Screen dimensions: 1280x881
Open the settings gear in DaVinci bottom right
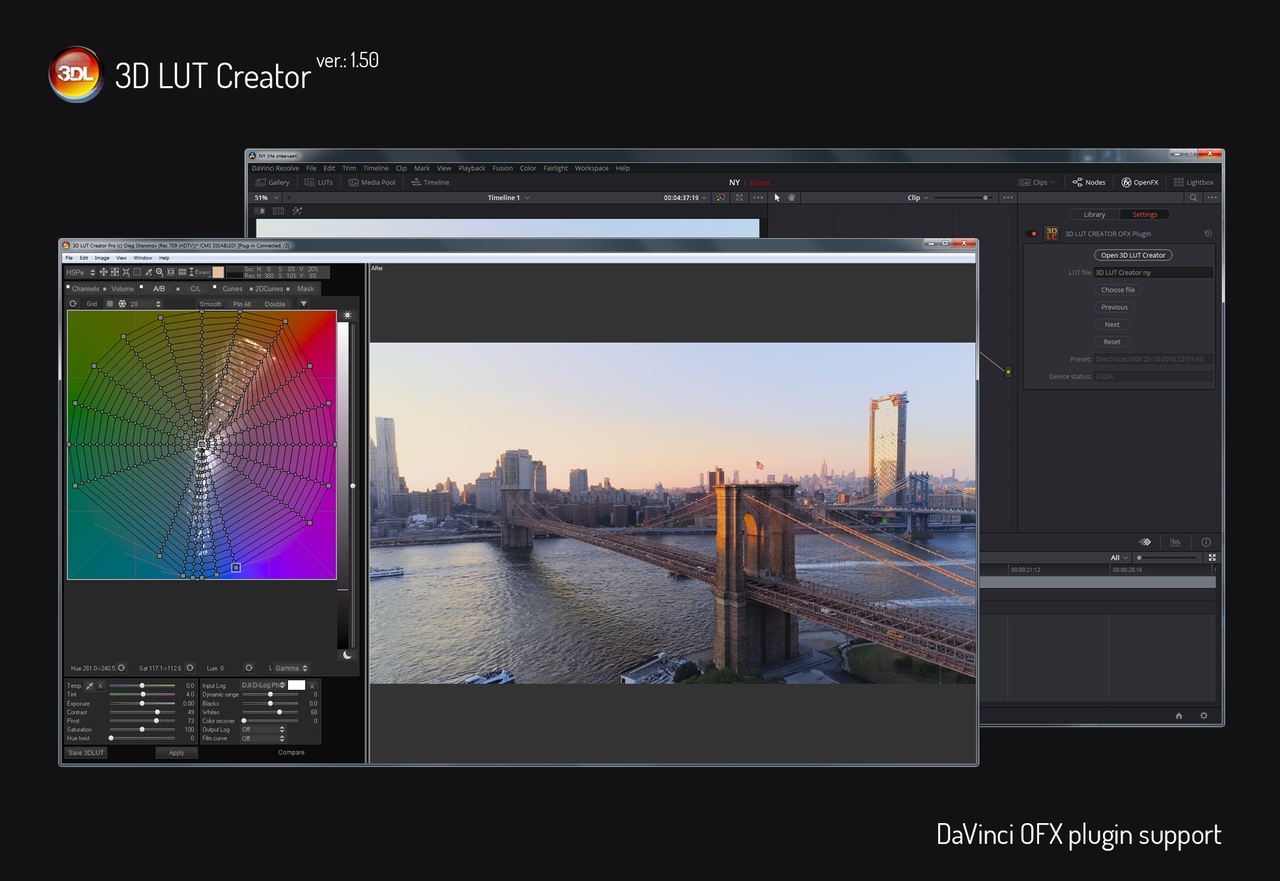[x=1204, y=716]
